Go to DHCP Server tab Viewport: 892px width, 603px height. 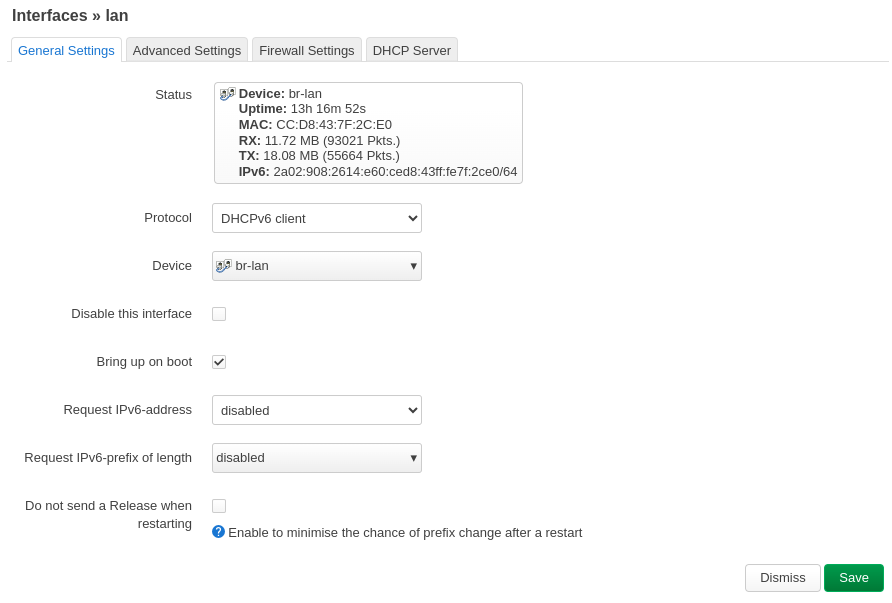tap(412, 51)
